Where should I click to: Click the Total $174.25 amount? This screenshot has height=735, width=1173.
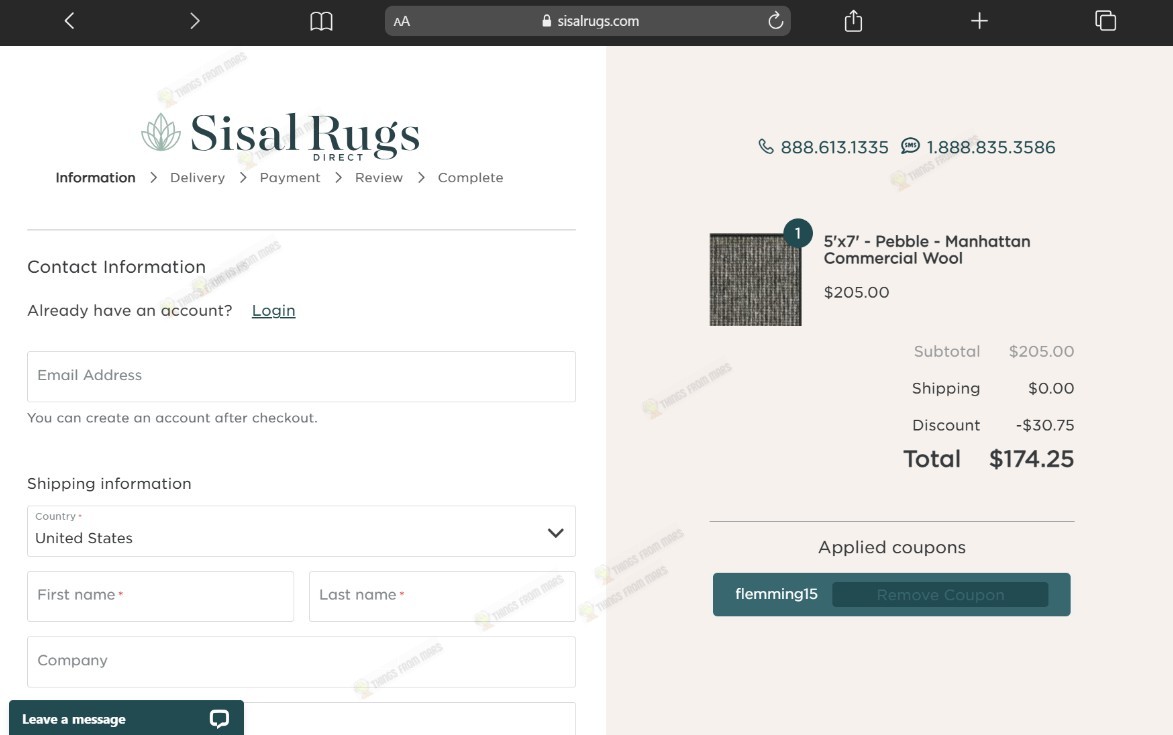(1031, 459)
